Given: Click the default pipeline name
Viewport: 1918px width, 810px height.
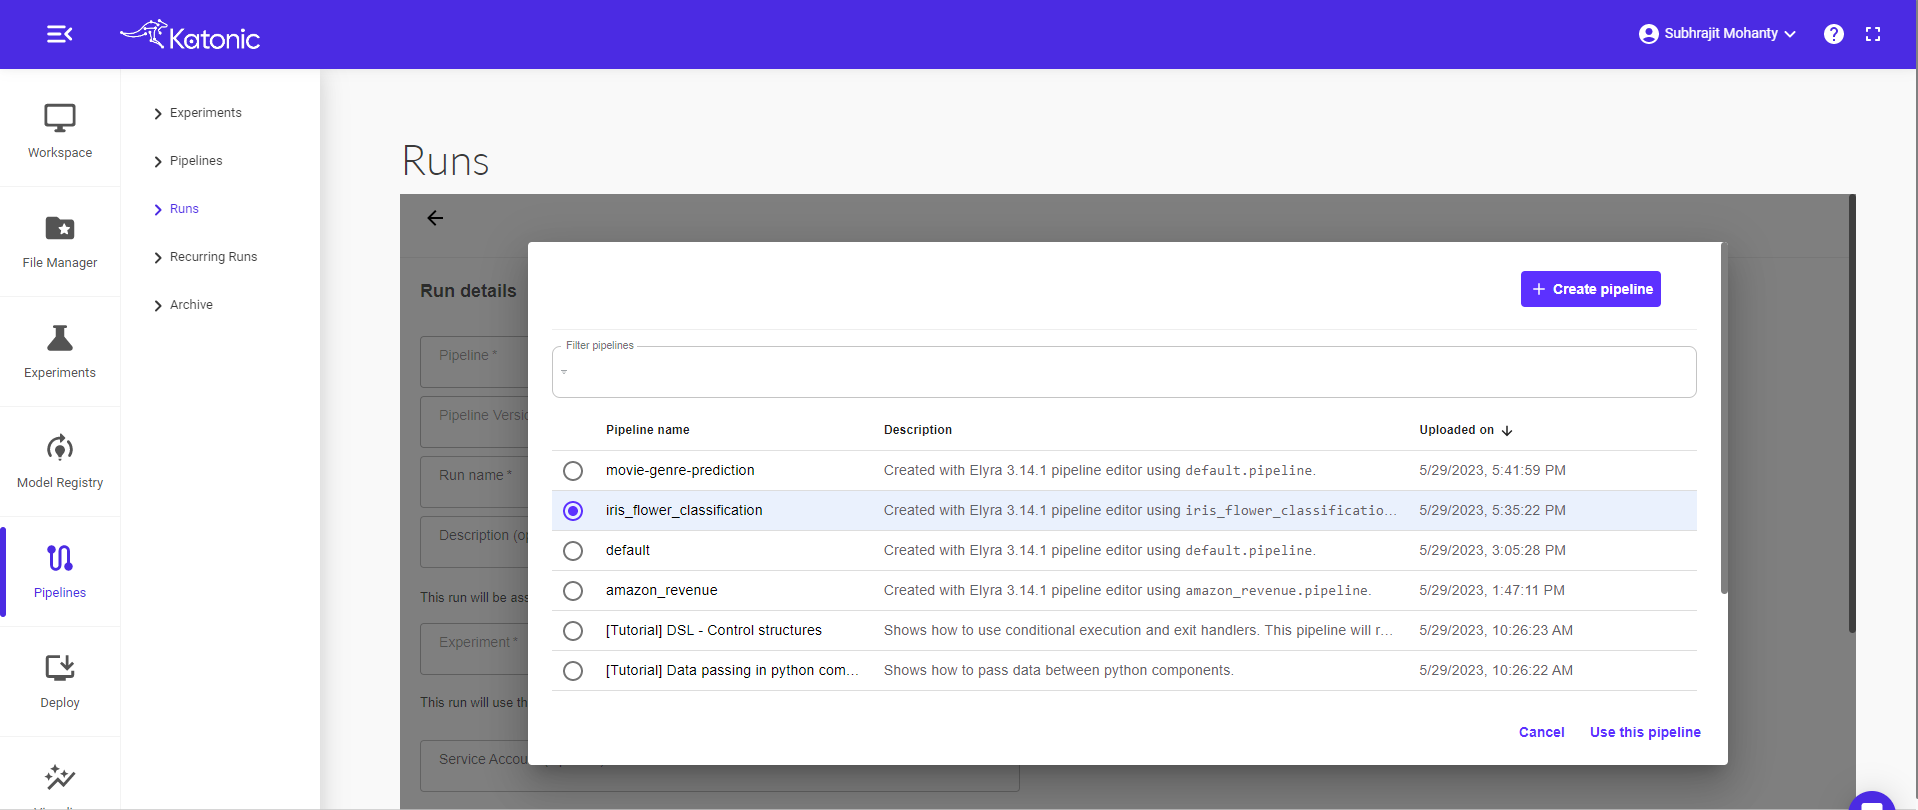Looking at the screenshot, I should (628, 550).
